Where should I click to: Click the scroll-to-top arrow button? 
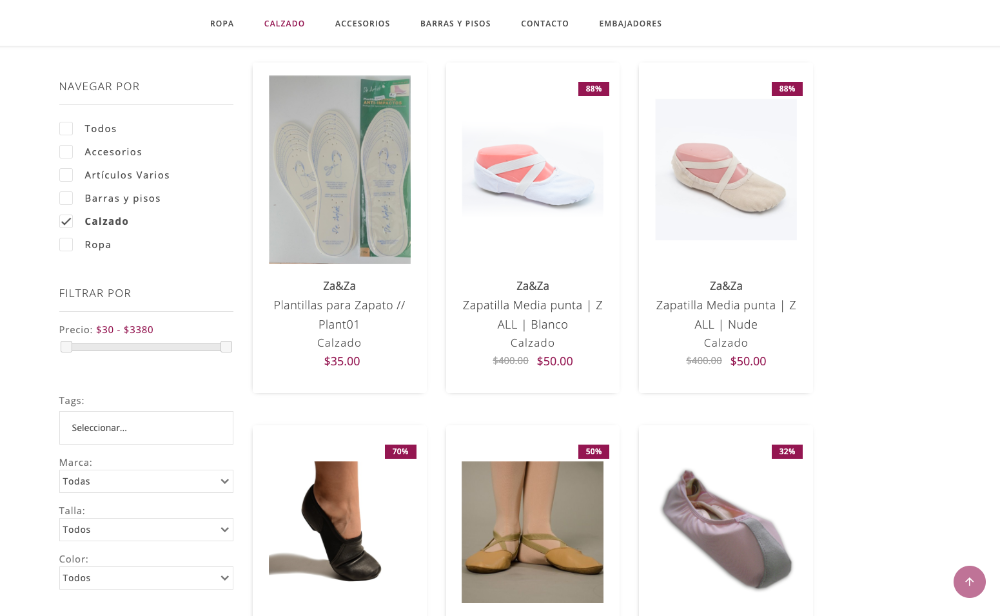pos(969,582)
